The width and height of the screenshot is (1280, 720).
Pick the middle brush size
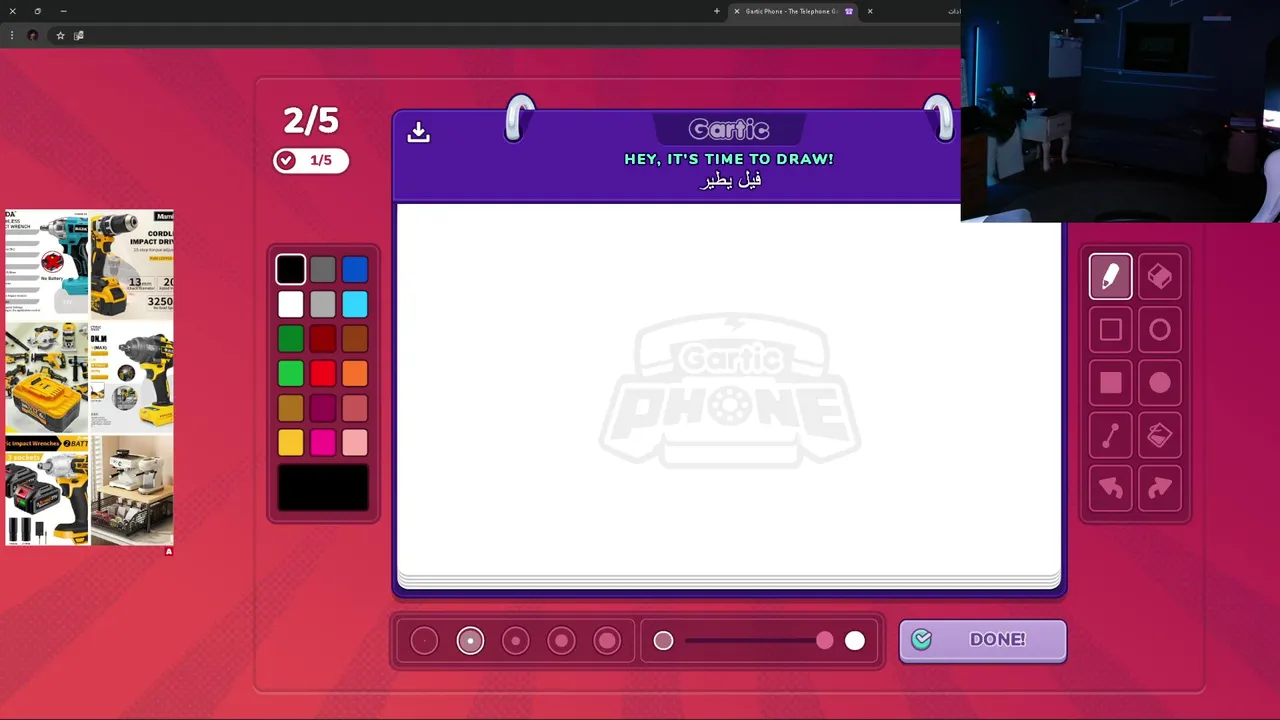516,641
